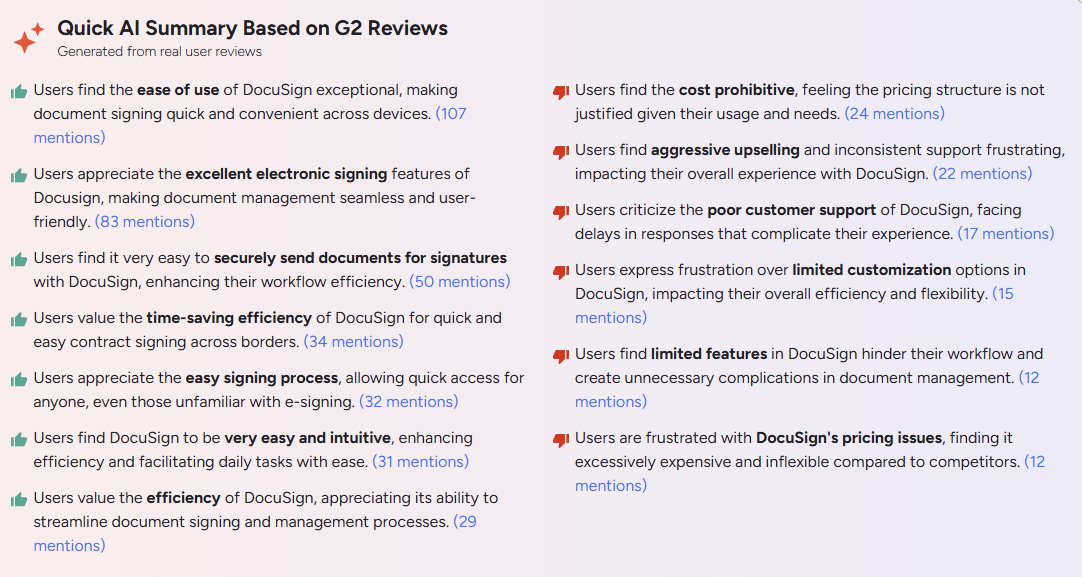Click the thumbs-down icon for limited customization
Viewport: 1082px width, 577px height.
(x=559, y=270)
